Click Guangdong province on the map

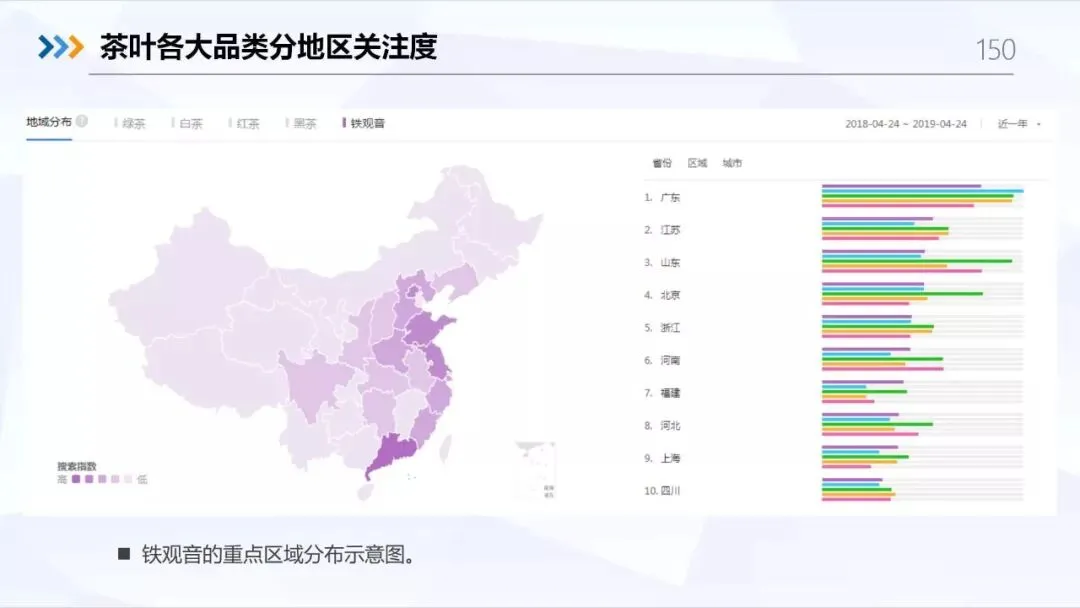(395, 452)
